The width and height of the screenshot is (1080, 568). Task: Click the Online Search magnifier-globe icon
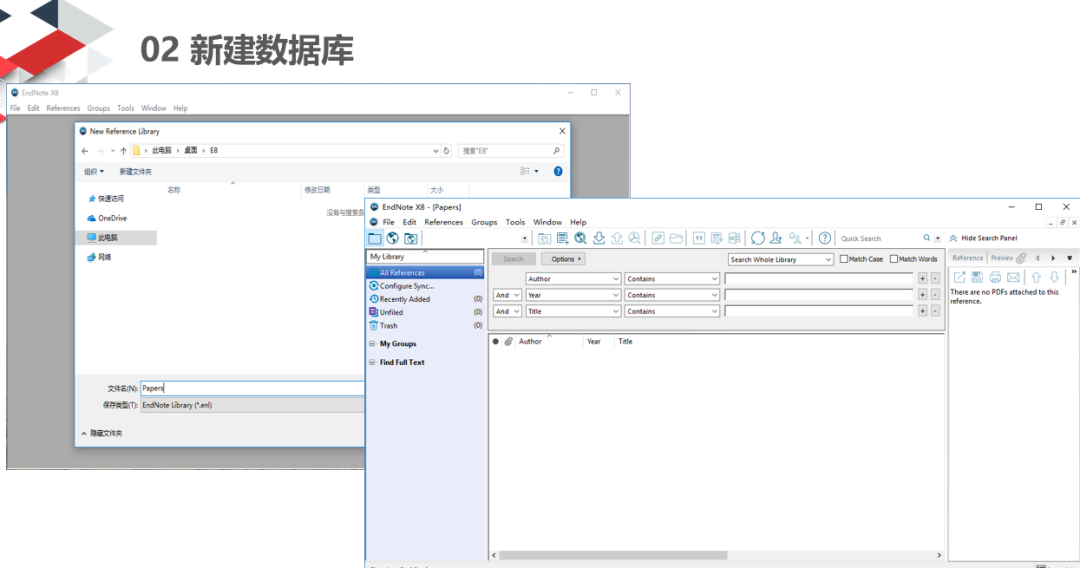(581, 238)
